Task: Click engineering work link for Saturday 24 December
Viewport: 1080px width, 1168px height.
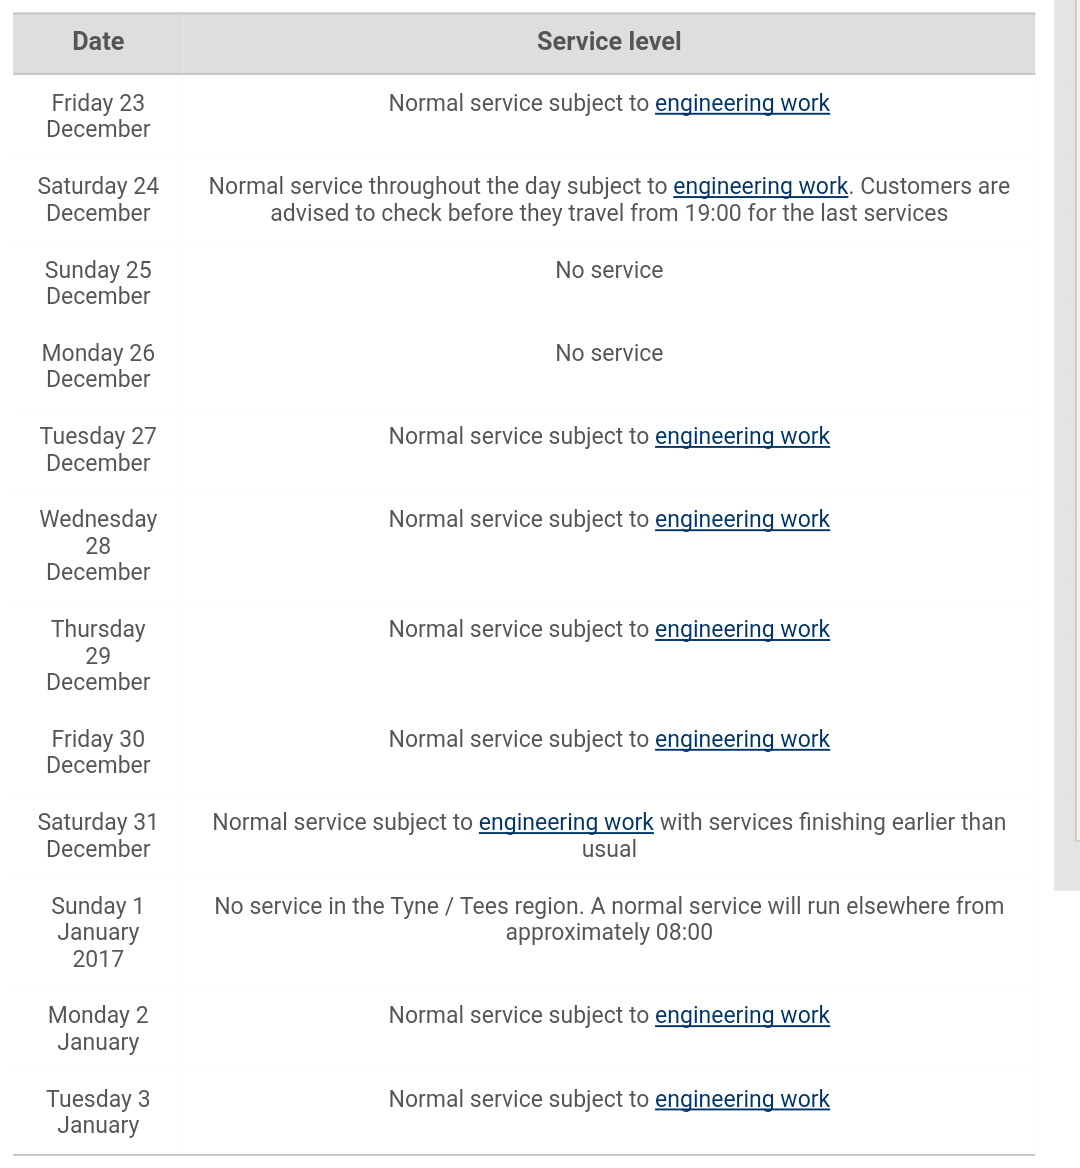Action: pos(760,186)
